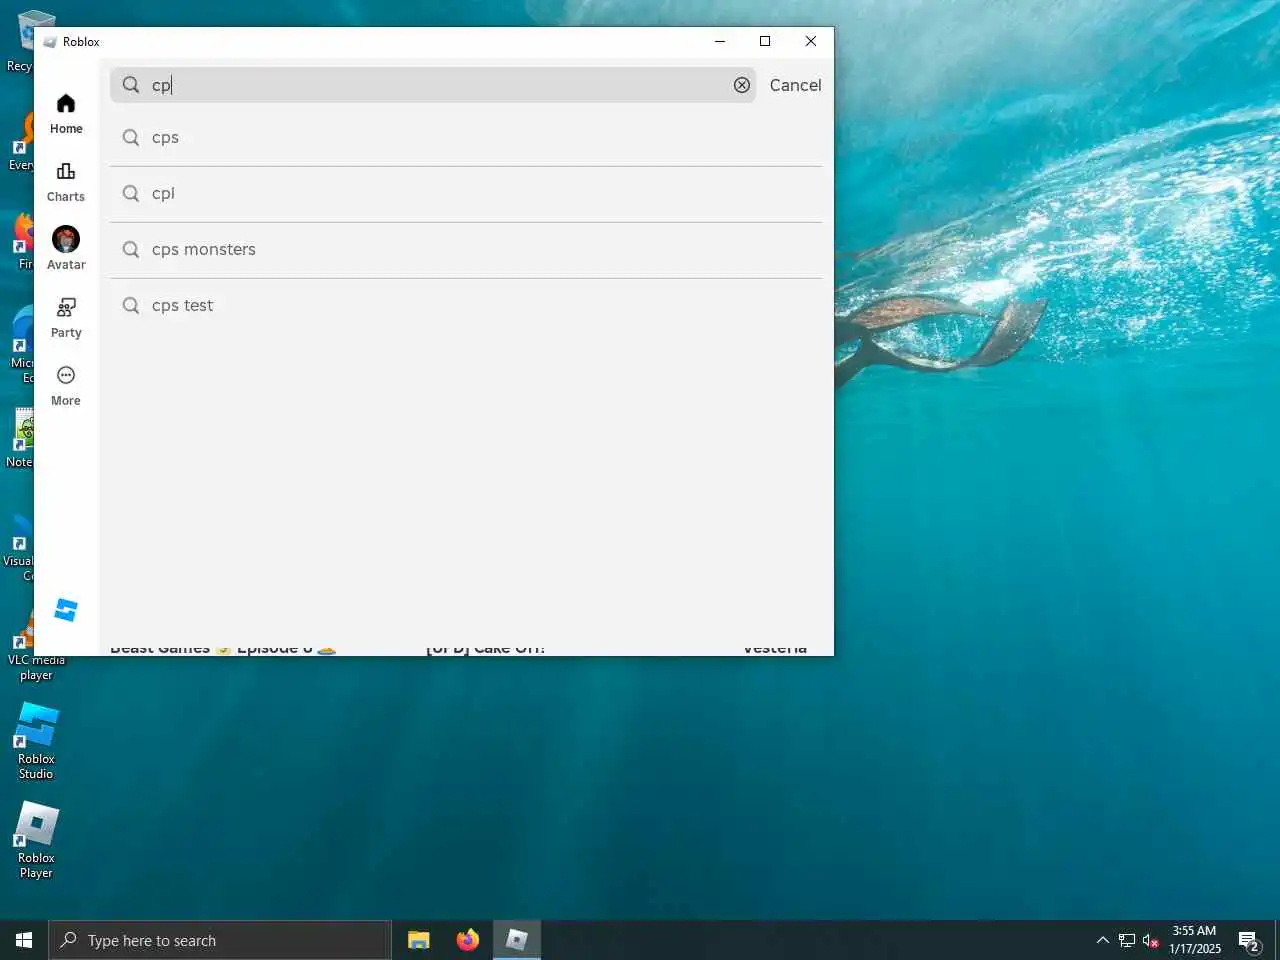Select the "cps test" suggestion
This screenshot has height=960, width=1280.
tap(466, 306)
